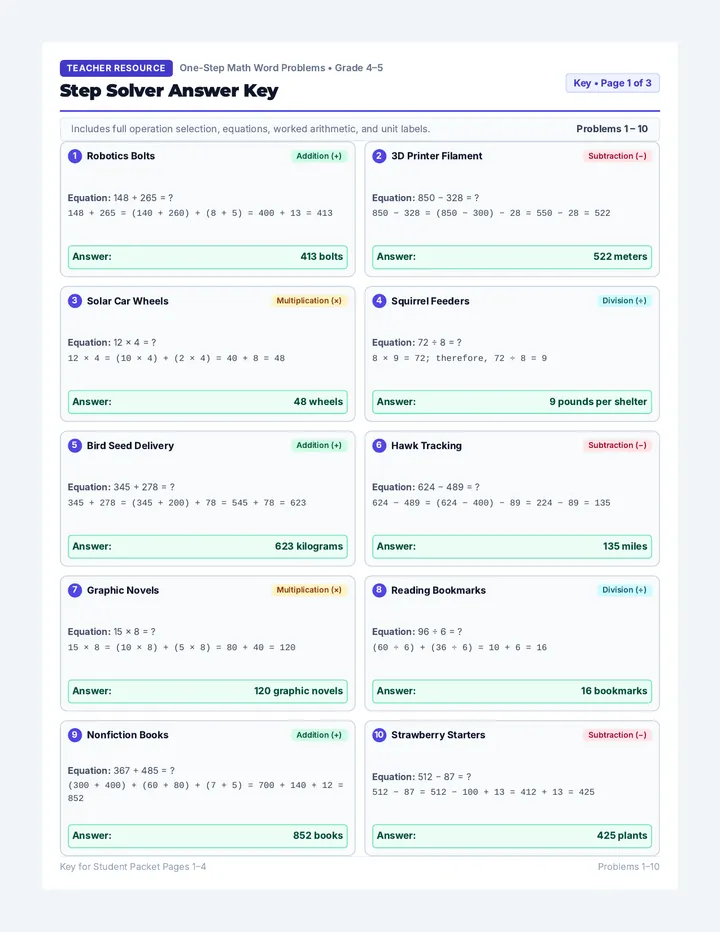Click the '16 bookmarks' answer box
The image size is (720, 932).
512,691
